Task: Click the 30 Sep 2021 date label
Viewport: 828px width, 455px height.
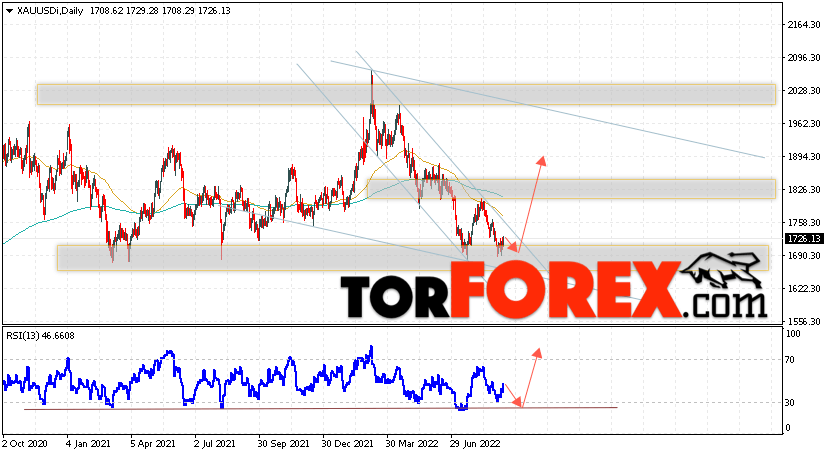Action: coord(284,444)
